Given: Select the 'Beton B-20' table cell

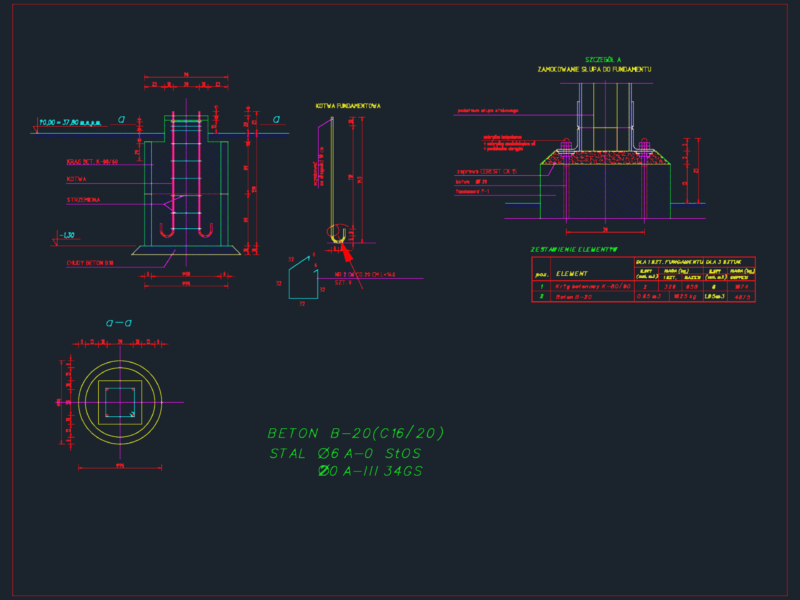Looking at the screenshot, I should tap(573, 296).
